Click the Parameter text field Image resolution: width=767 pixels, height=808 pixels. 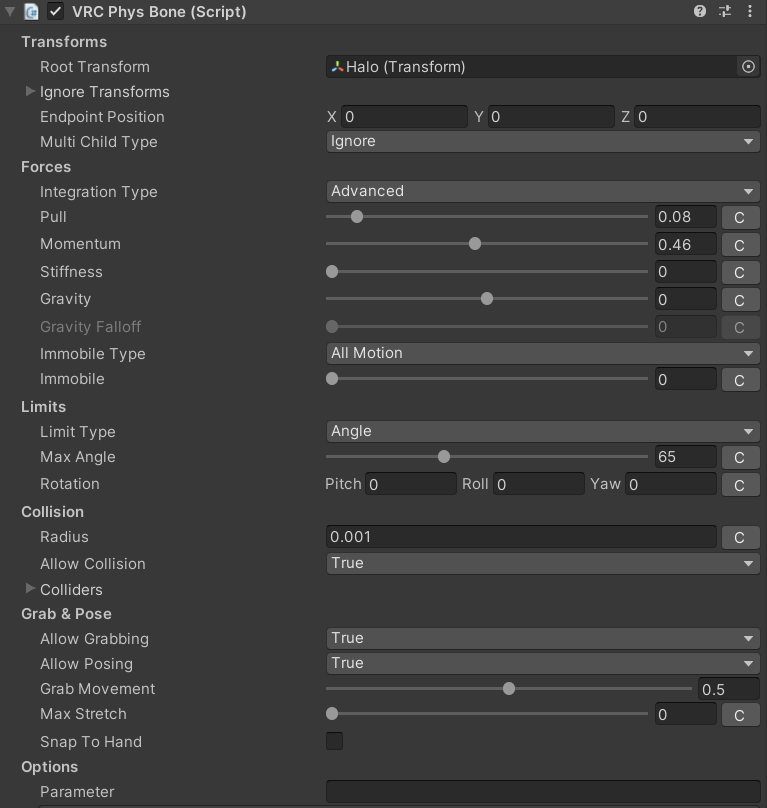(543, 792)
